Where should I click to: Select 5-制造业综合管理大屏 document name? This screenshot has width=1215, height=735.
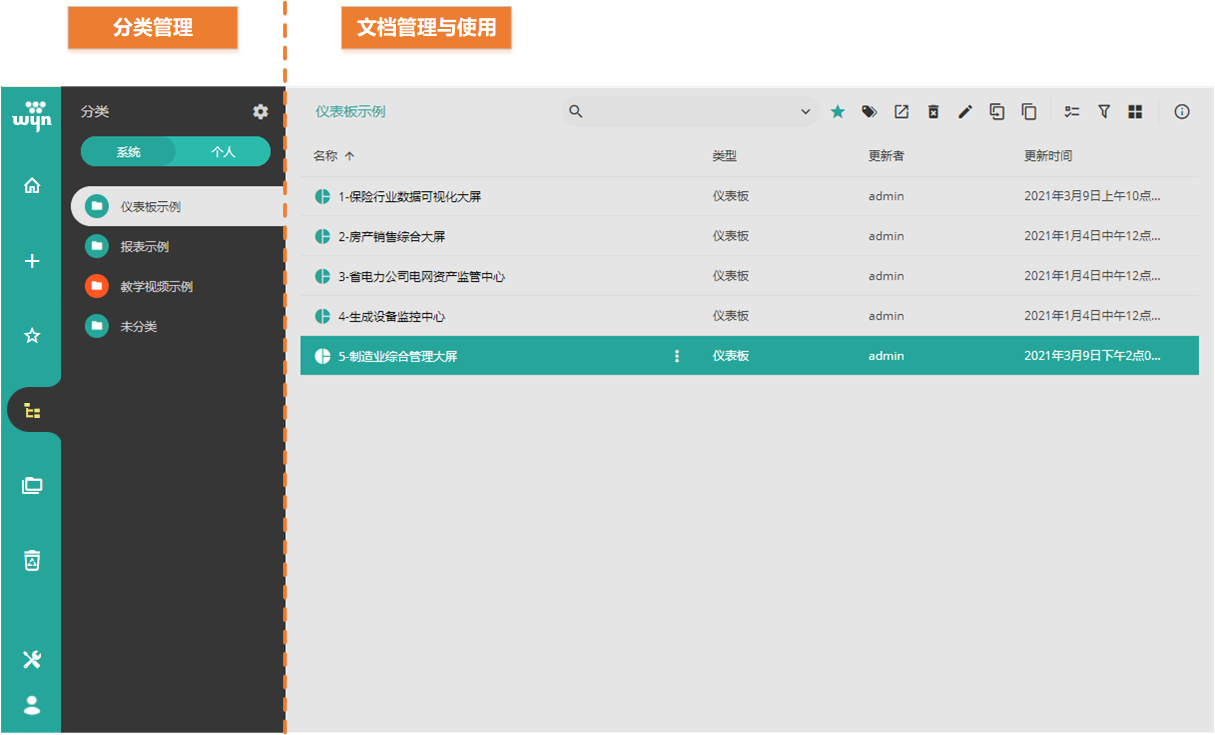(x=397, y=356)
